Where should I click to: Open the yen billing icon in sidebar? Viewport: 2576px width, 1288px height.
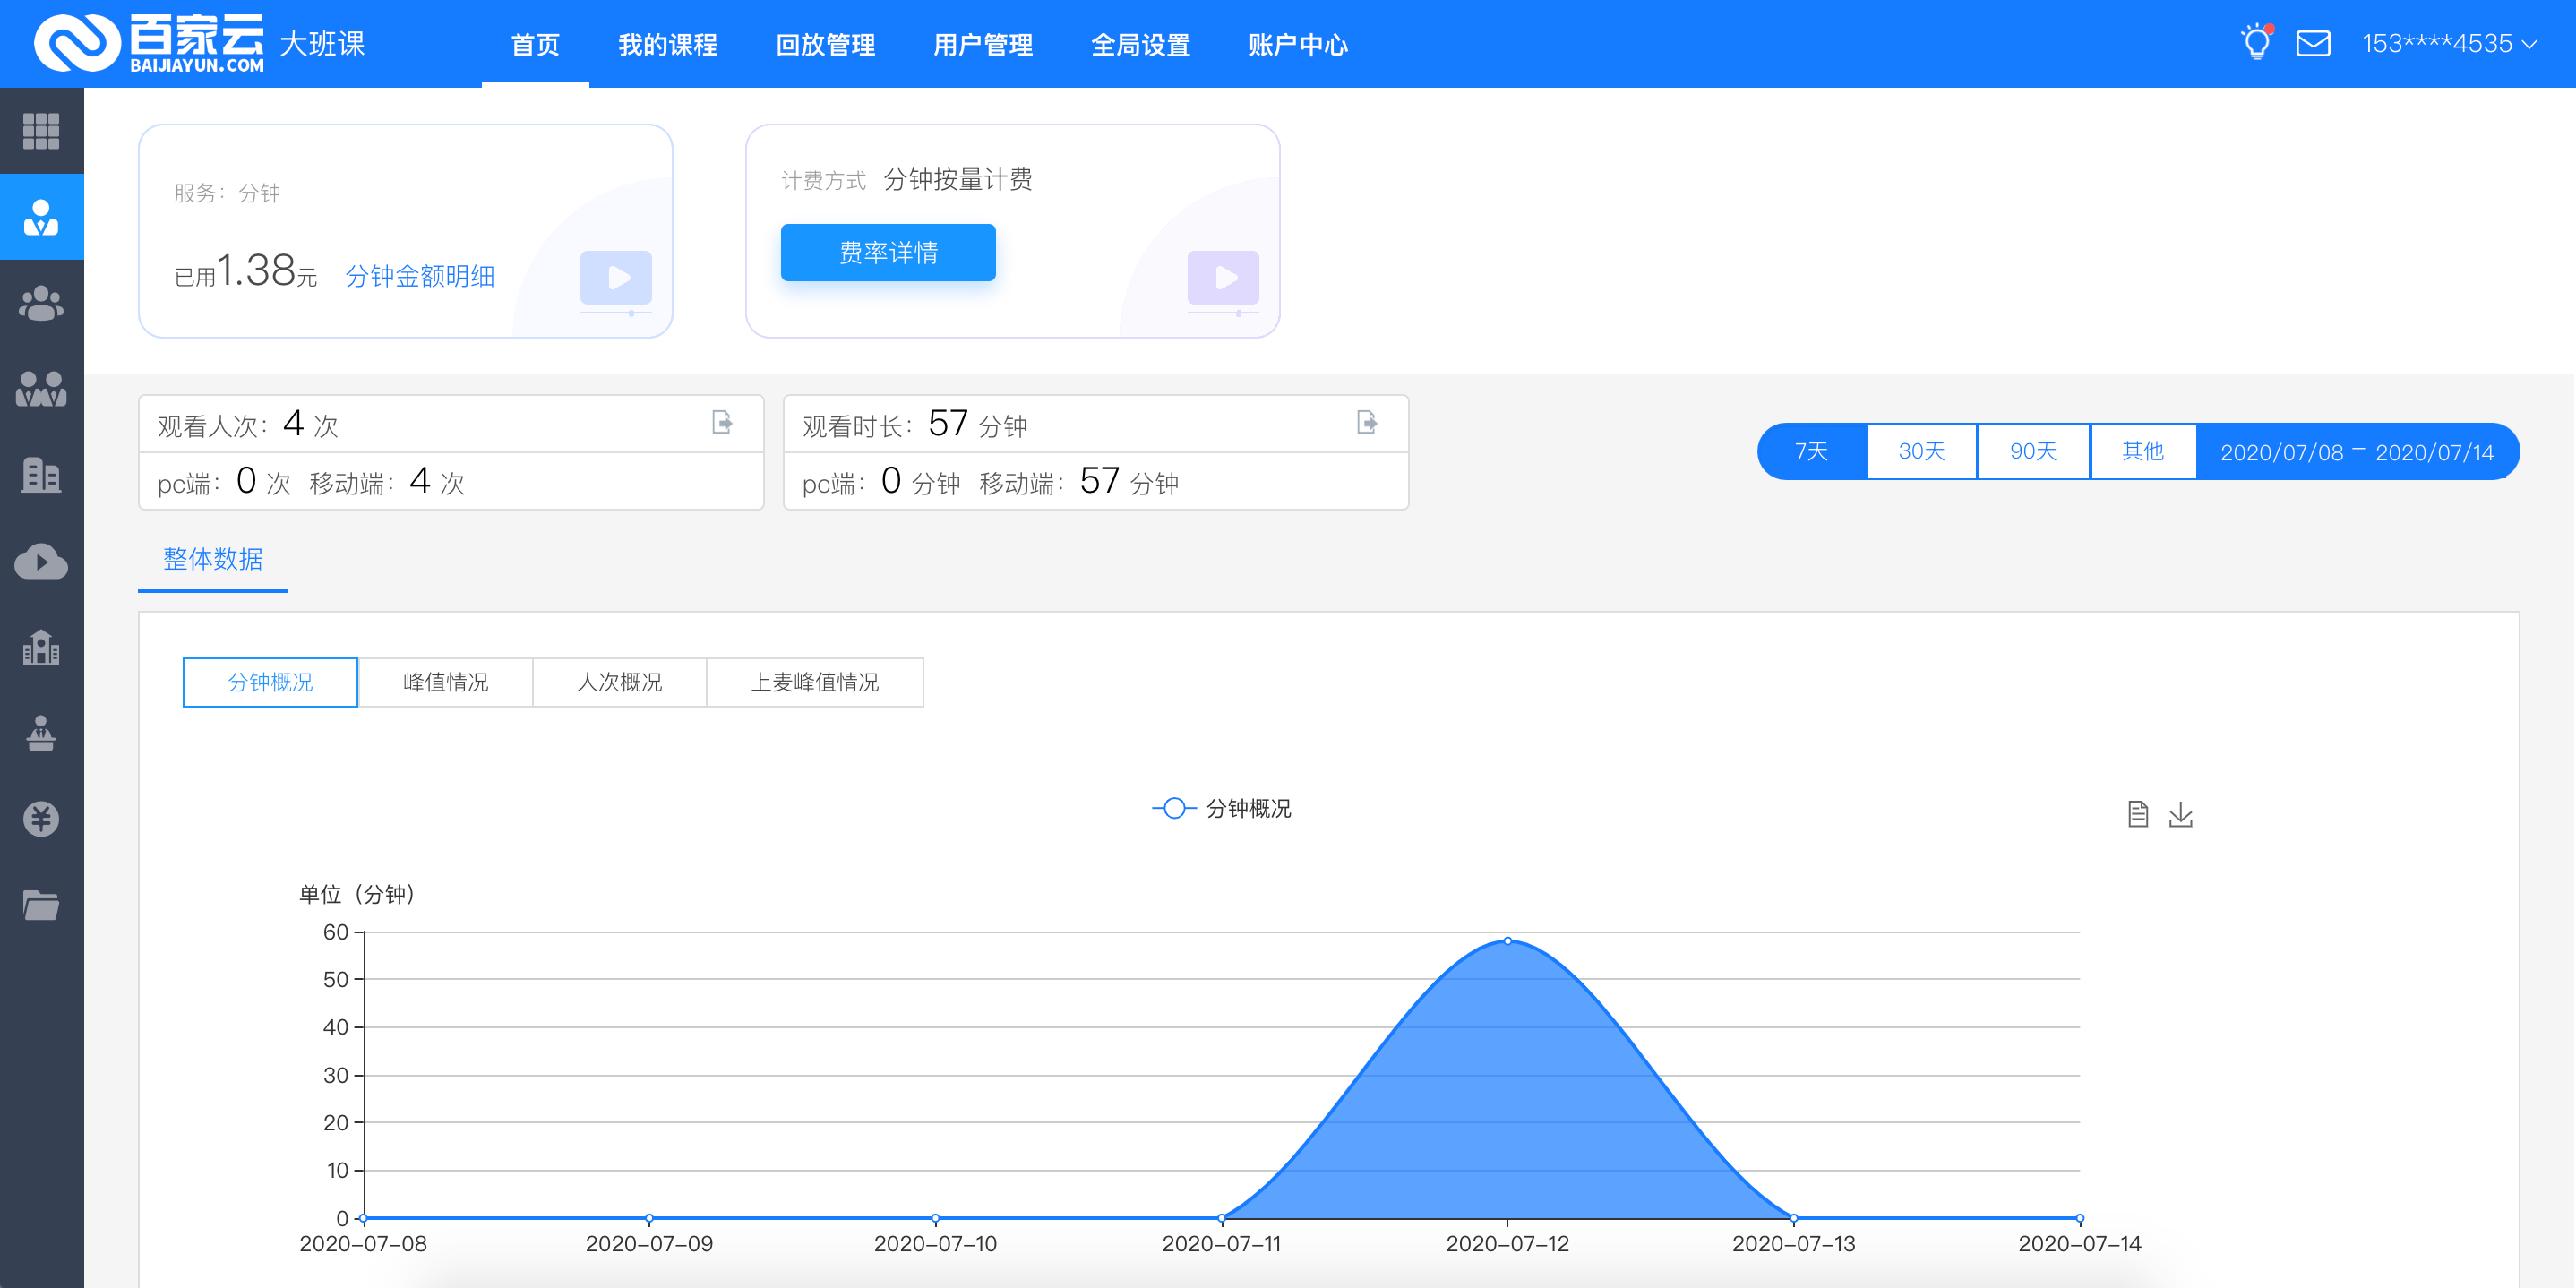pyautogui.click(x=41, y=819)
